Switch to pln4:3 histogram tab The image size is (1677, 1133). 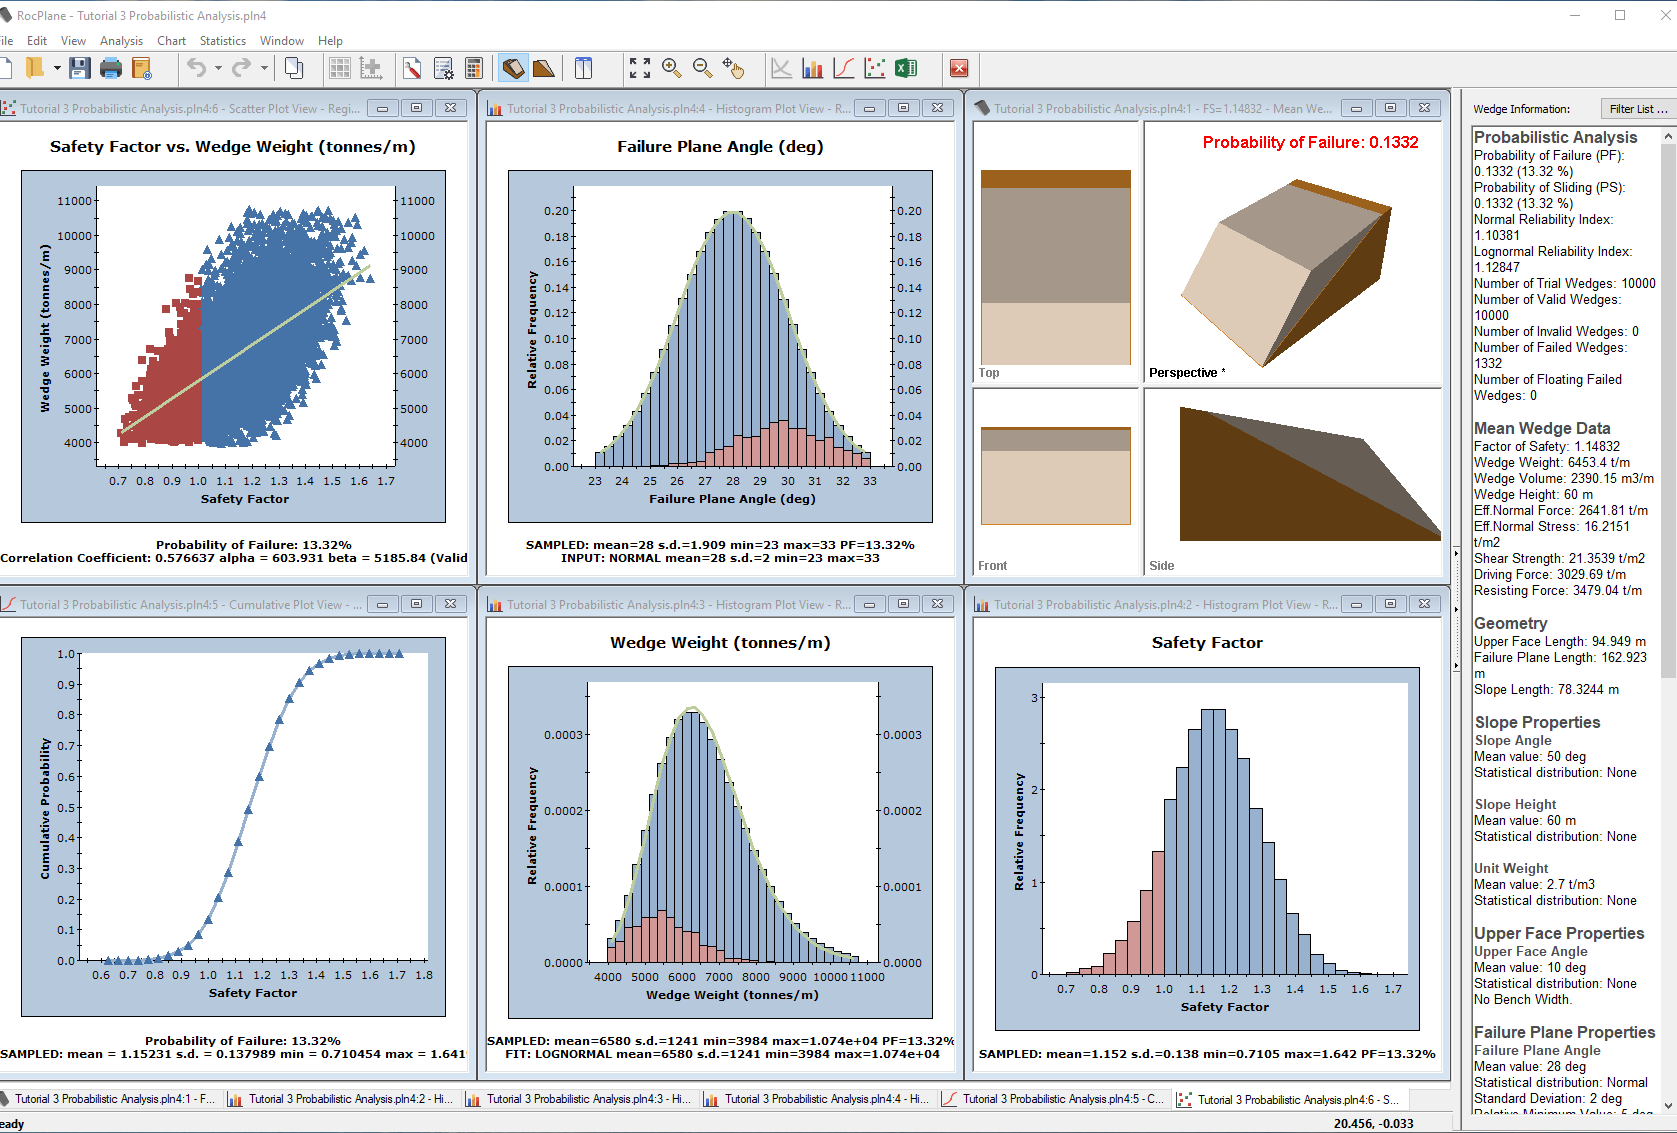[x=580, y=1099]
